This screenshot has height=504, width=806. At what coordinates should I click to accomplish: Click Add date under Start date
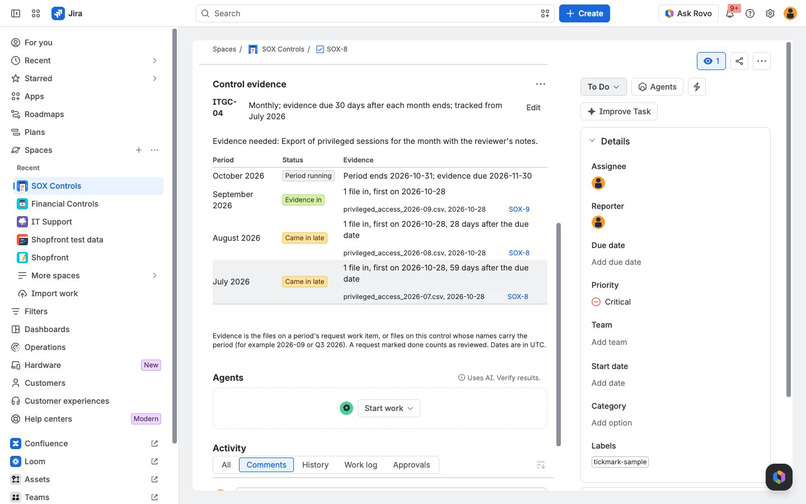pos(608,383)
